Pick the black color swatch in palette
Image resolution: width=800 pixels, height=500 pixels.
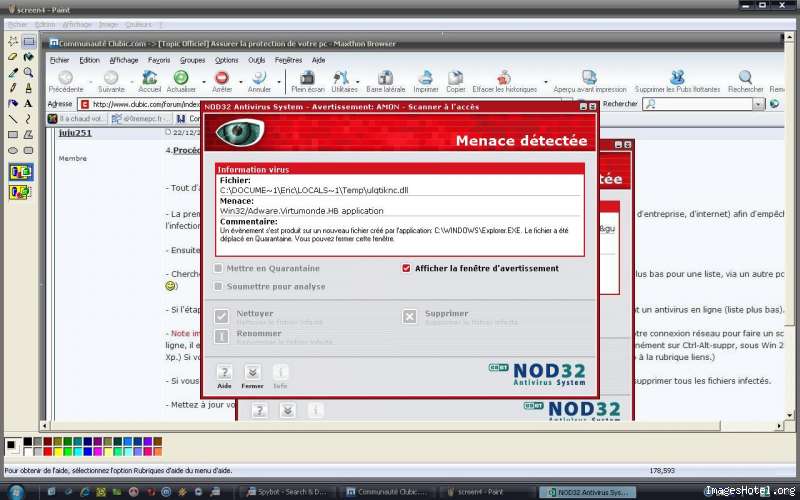pos(28,441)
